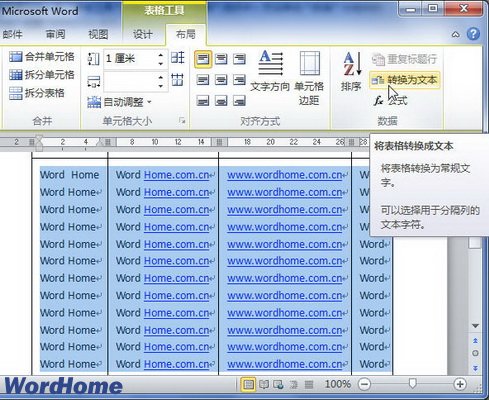Click the column width icon

(93, 81)
